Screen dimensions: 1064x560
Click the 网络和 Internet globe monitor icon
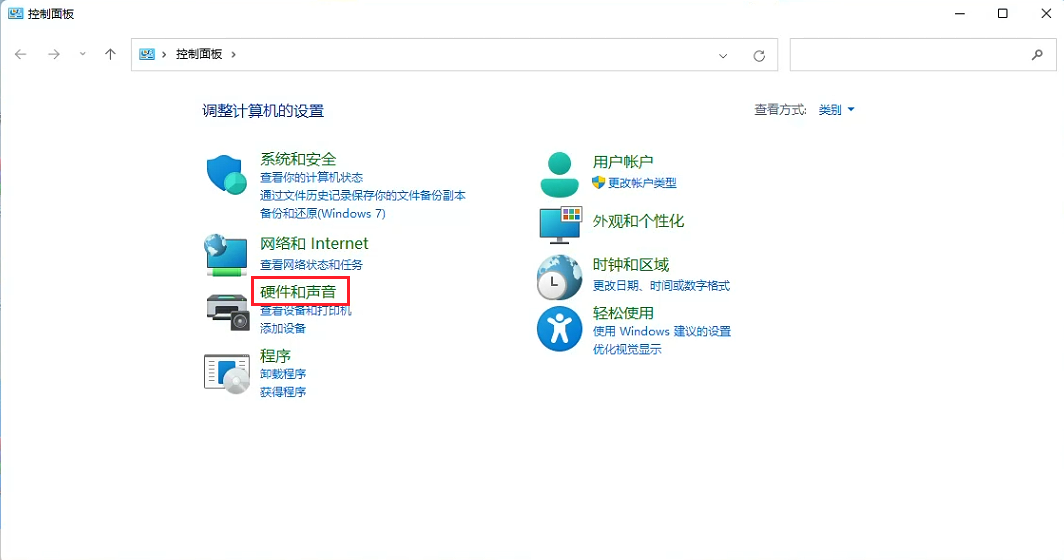[226, 255]
